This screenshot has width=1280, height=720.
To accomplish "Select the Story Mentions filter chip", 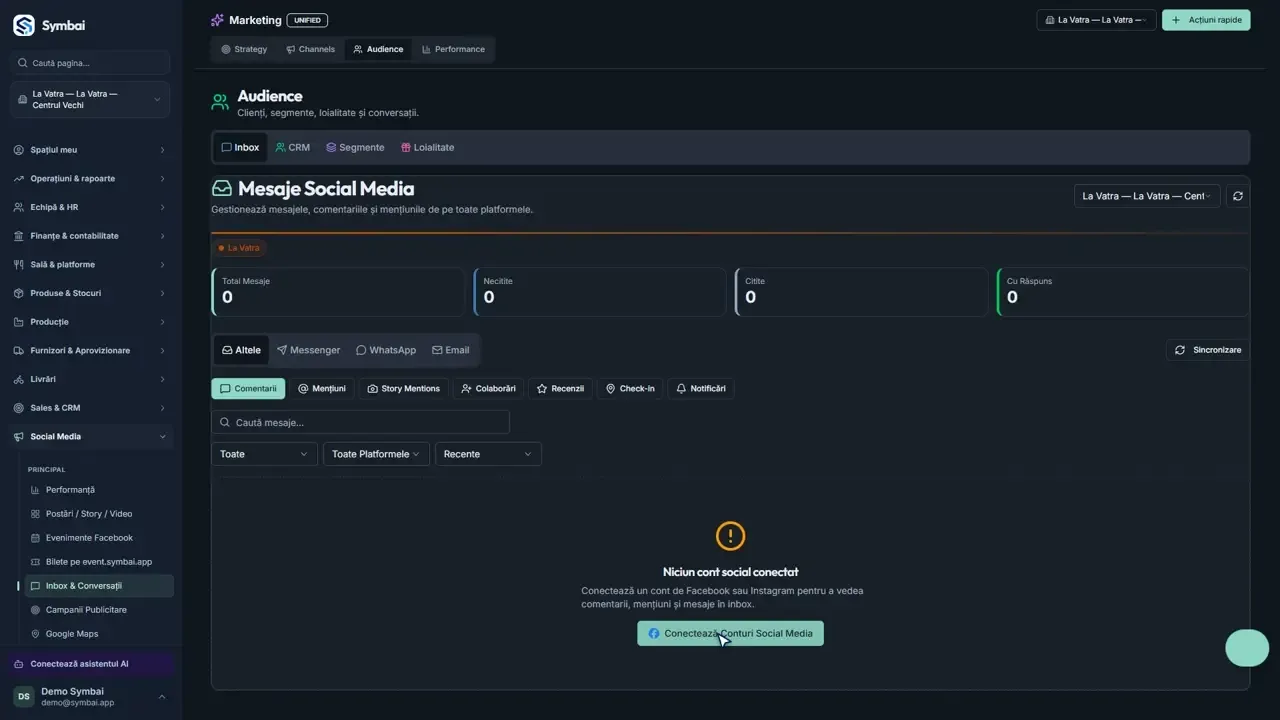I will 404,388.
